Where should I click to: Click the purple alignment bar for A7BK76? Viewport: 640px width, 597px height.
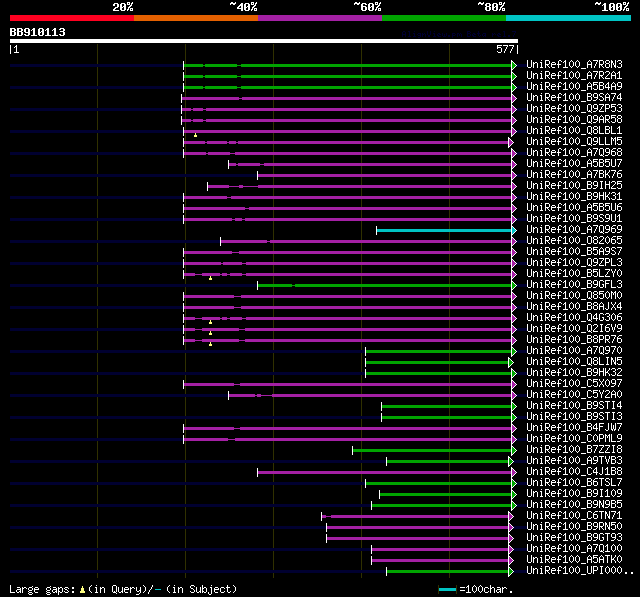[384, 175]
